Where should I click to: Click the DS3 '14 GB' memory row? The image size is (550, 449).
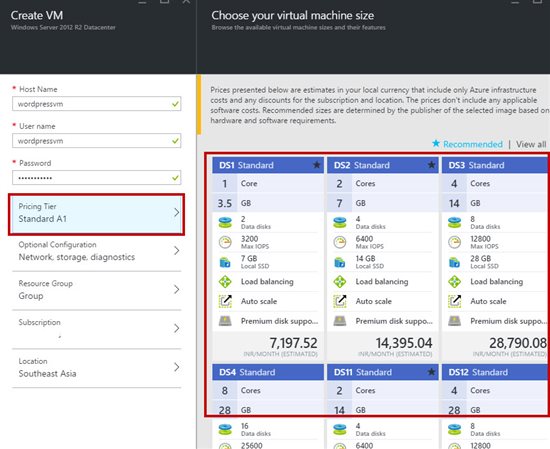(496, 203)
